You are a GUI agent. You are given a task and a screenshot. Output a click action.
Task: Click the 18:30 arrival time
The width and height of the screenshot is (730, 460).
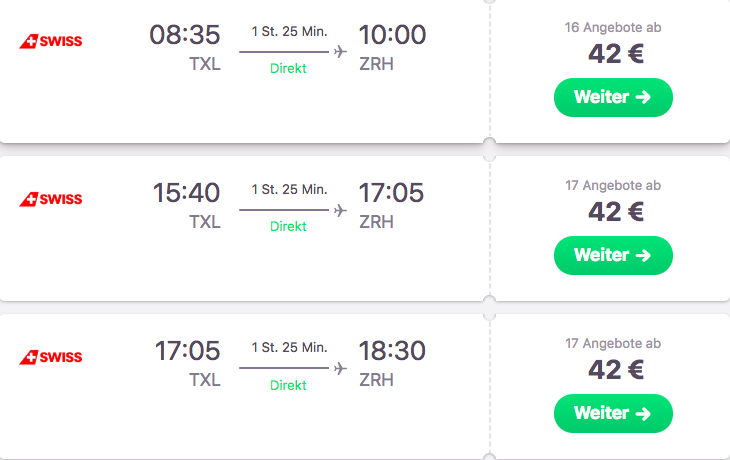point(392,351)
